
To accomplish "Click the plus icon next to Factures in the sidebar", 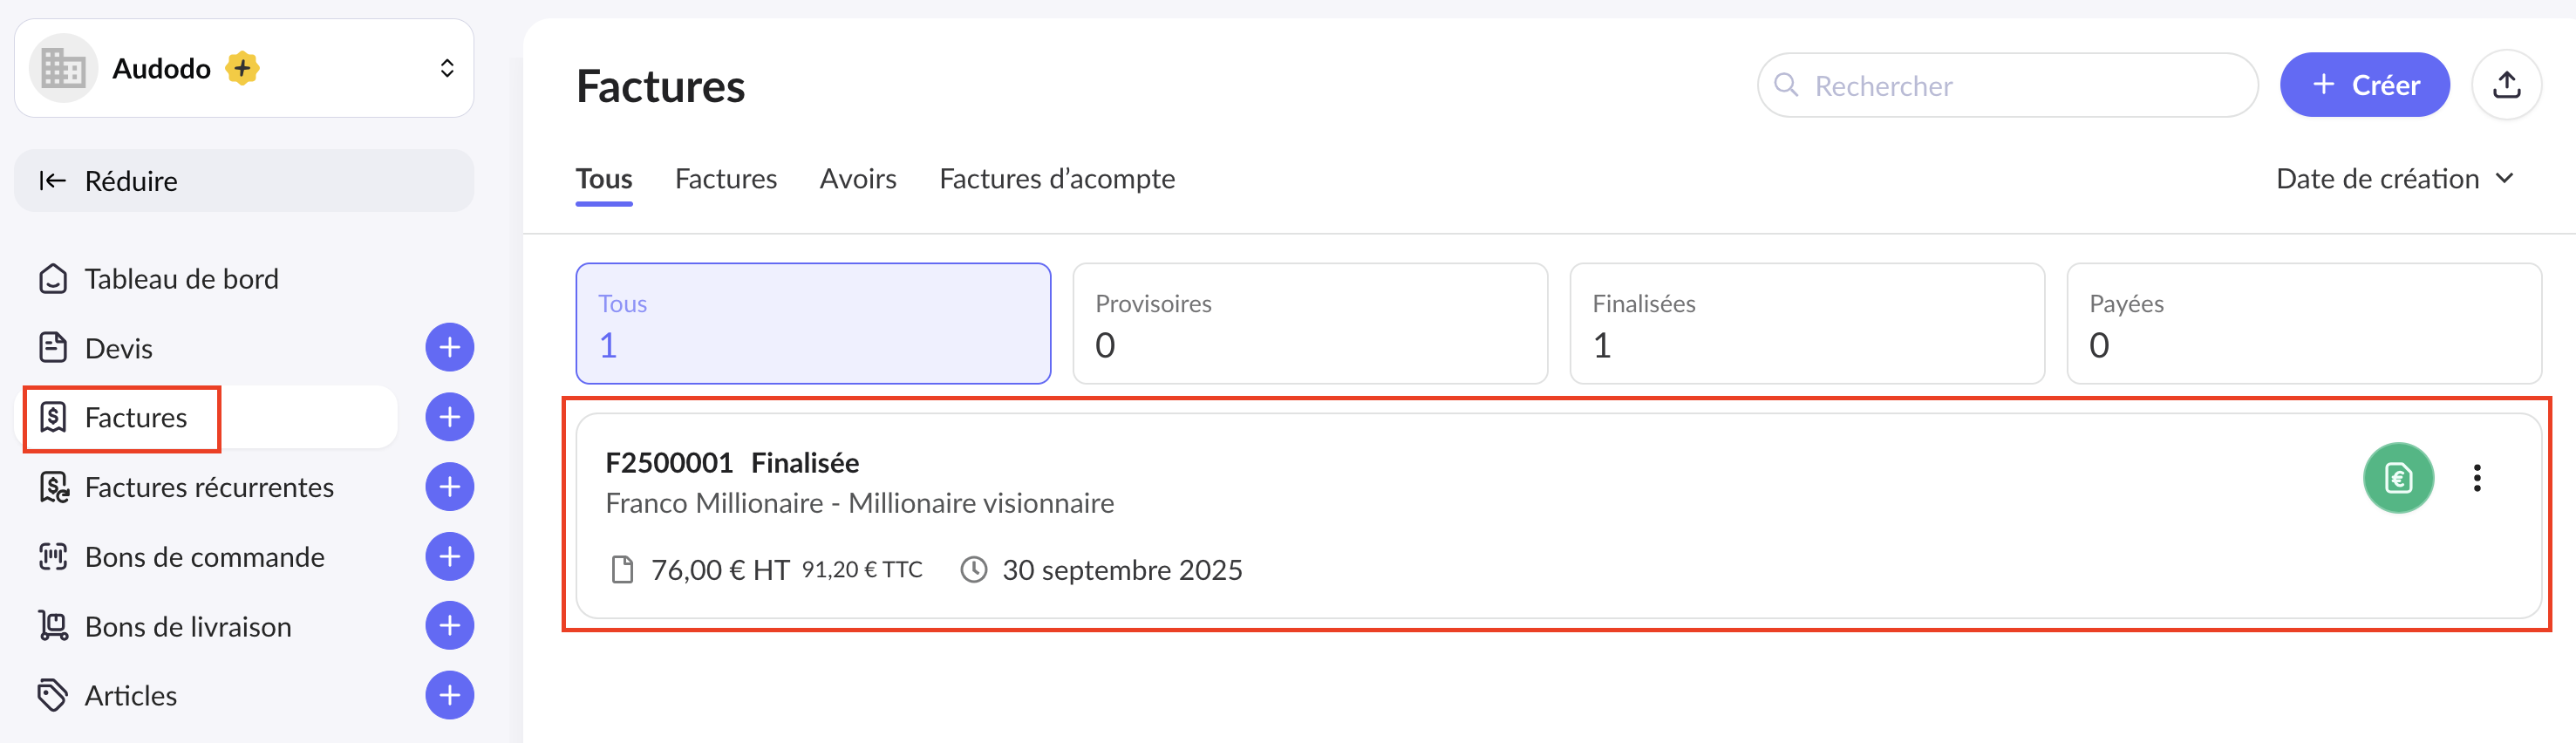I will pyautogui.click(x=449, y=417).
